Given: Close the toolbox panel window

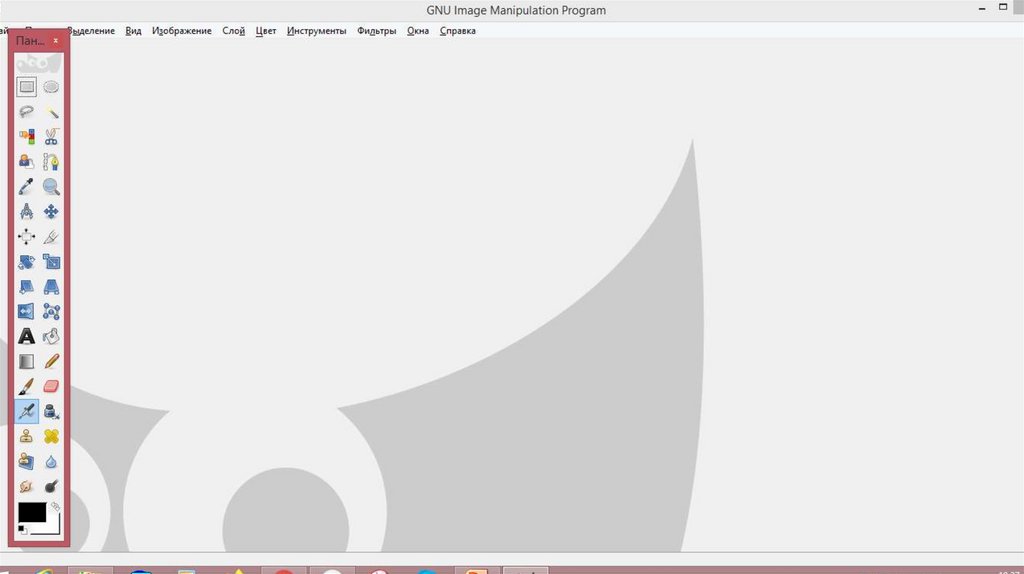Looking at the screenshot, I should 56,41.
